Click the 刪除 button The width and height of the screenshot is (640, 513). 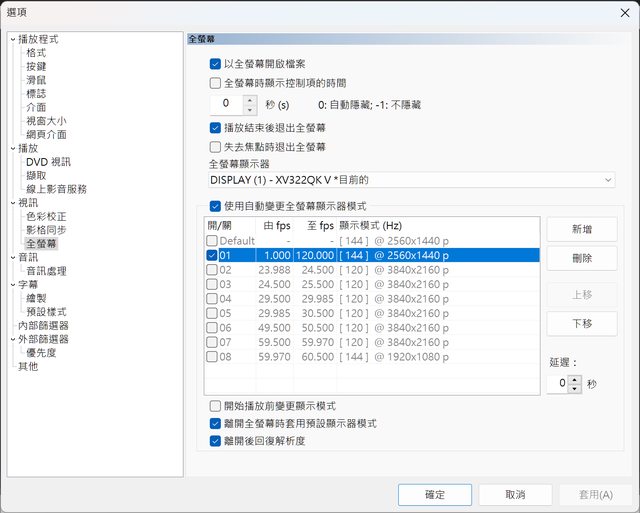[x=581, y=258]
